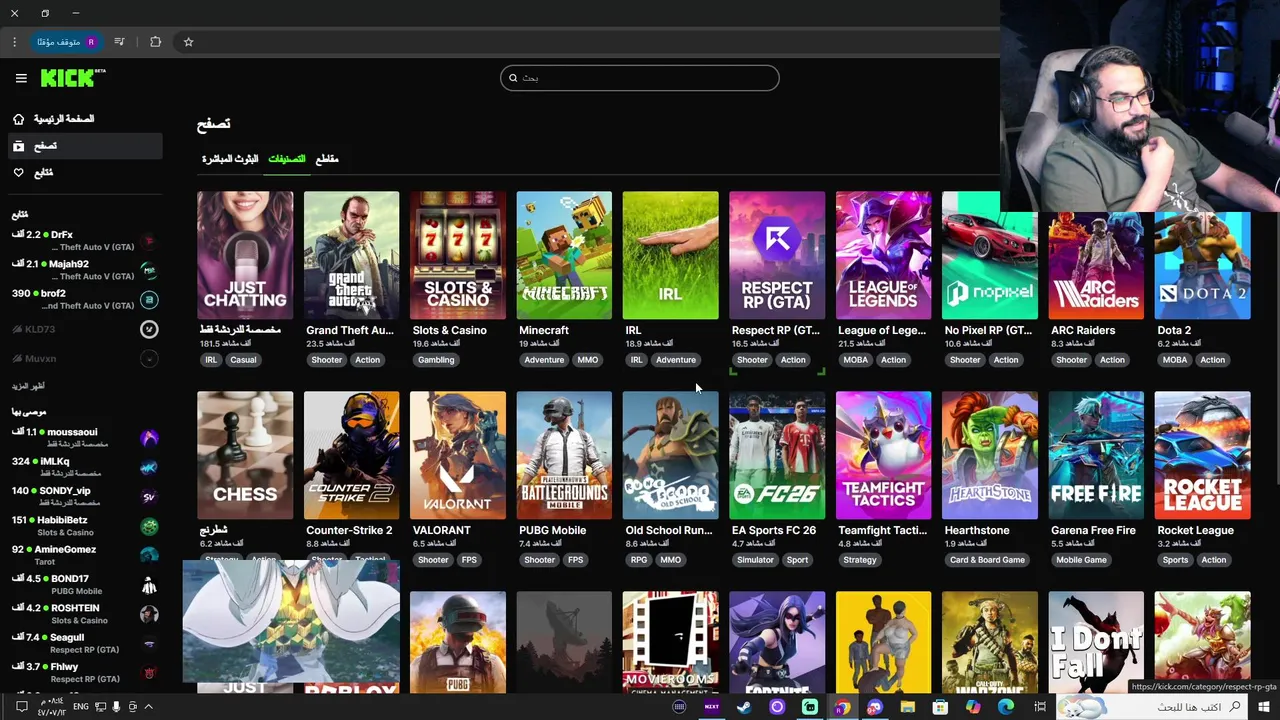1280x720 pixels.
Task: Open the ARC Raiders category cover
Action: pyautogui.click(x=1096, y=265)
